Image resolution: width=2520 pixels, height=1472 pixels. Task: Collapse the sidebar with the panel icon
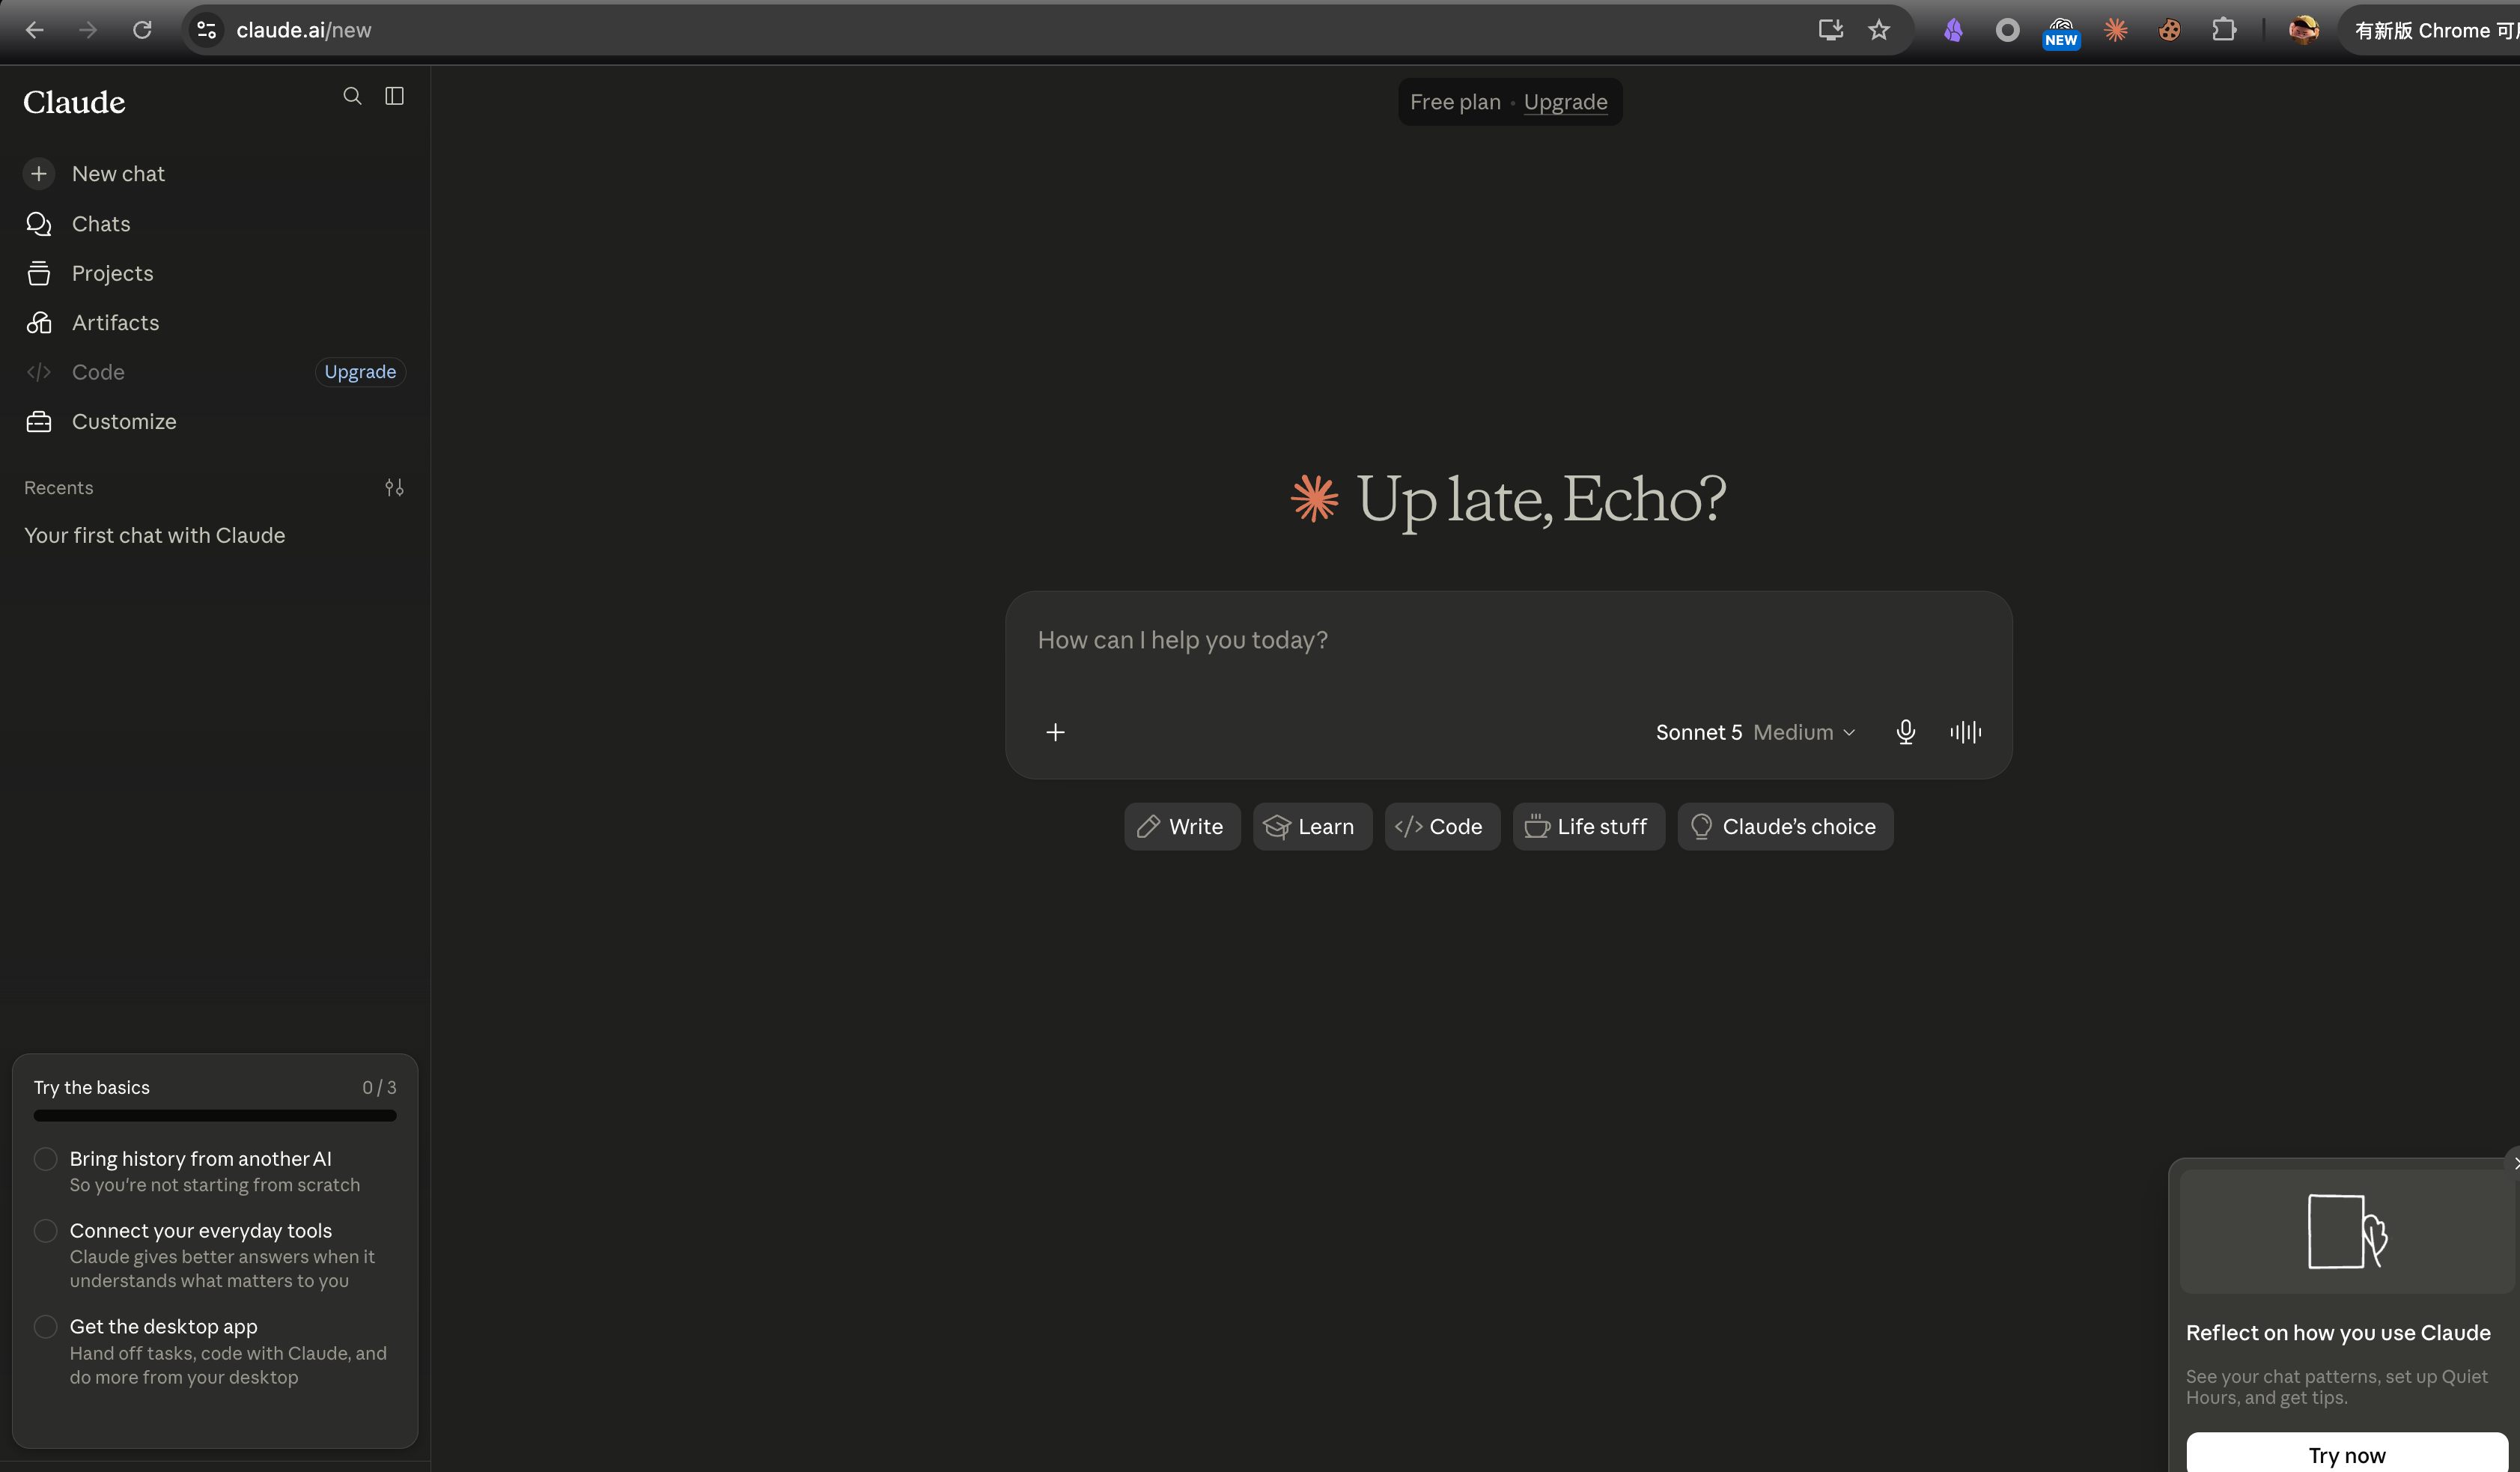(395, 96)
